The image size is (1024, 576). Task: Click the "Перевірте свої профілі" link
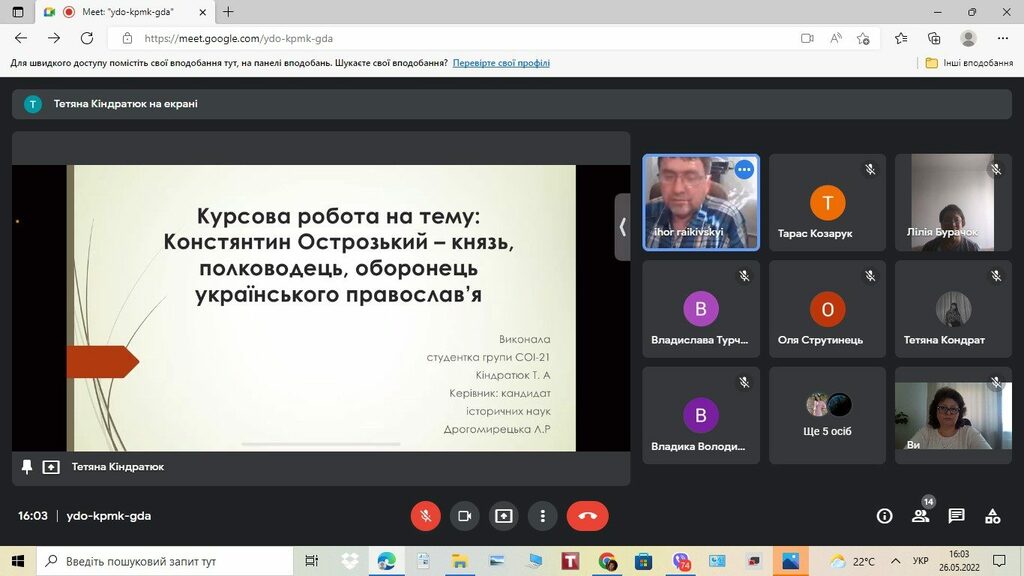click(x=501, y=63)
